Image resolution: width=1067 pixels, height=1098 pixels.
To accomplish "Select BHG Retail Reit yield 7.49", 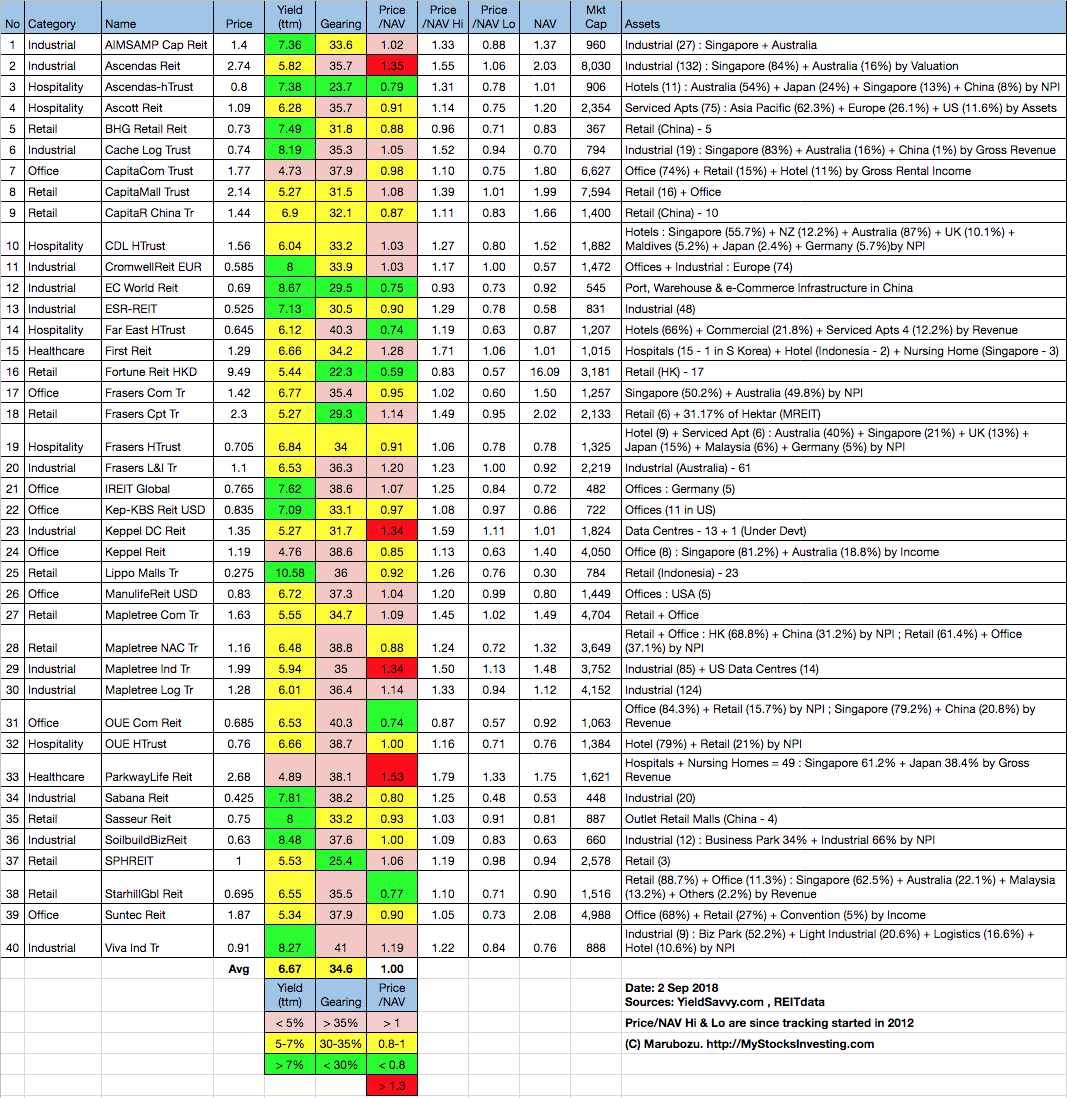I will pos(290,129).
